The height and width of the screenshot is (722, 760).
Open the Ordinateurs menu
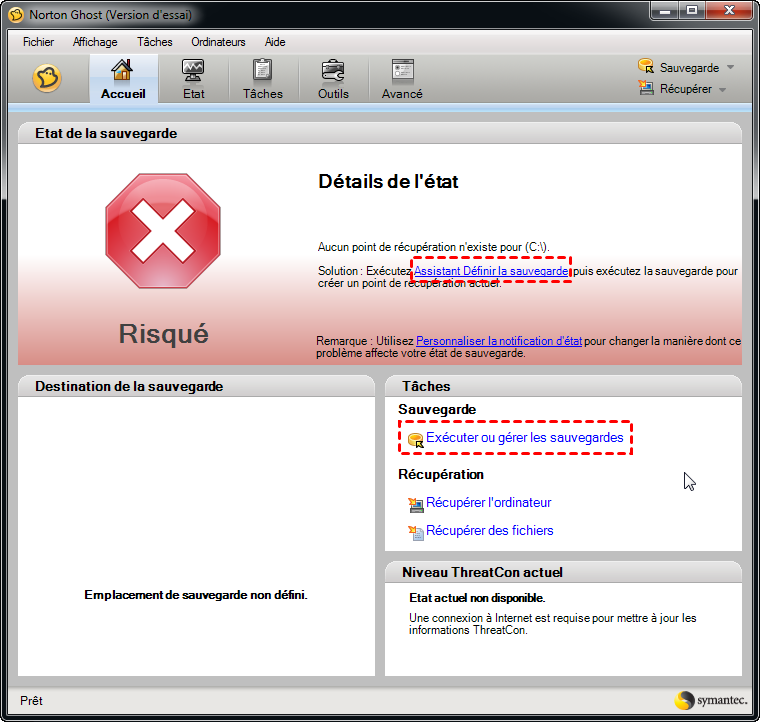pos(218,42)
